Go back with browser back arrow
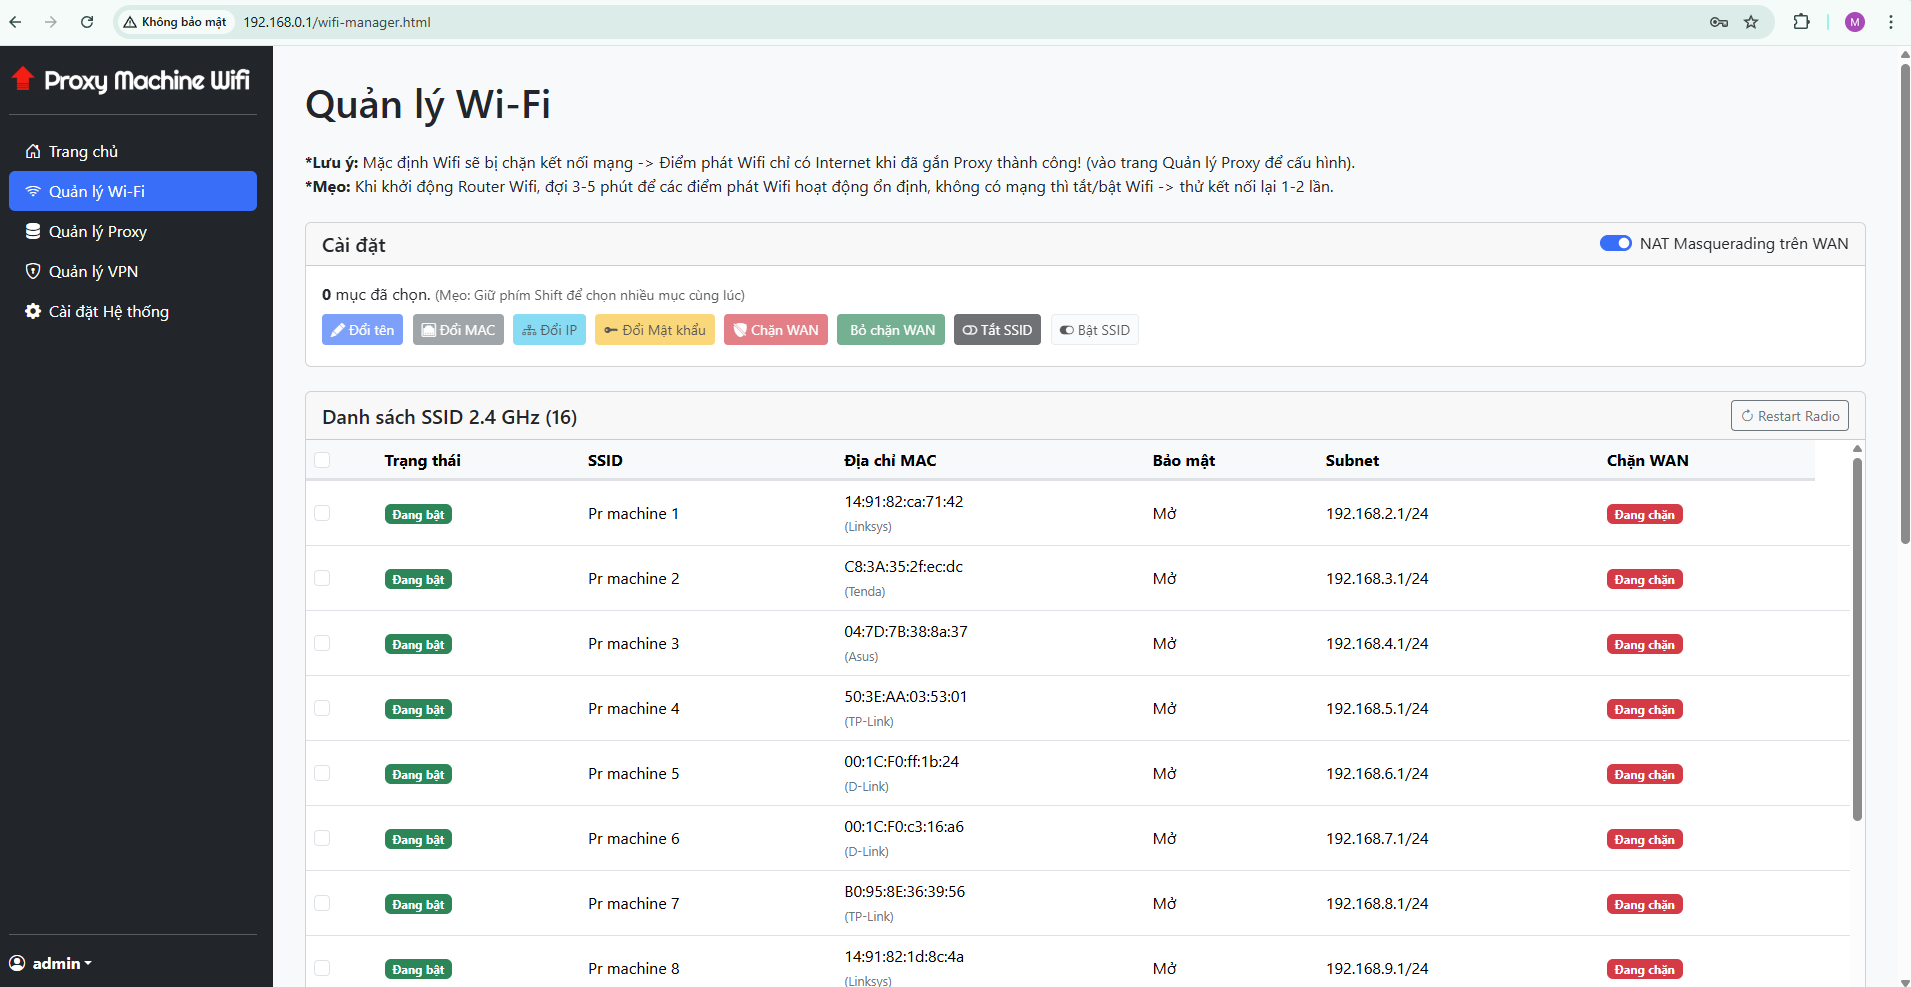 pyautogui.click(x=16, y=22)
